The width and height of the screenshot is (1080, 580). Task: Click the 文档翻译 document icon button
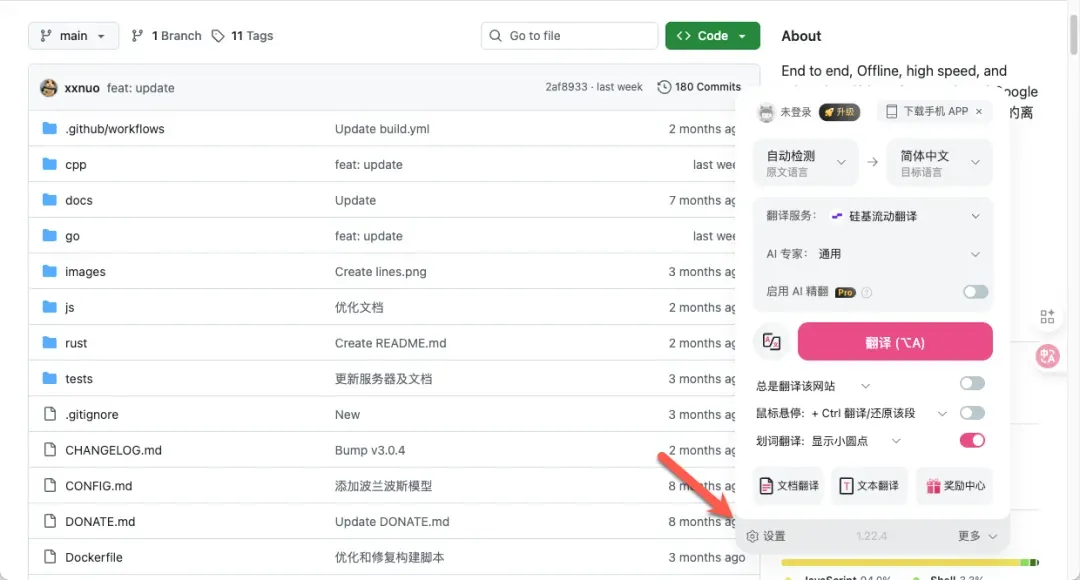[x=788, y=486]
